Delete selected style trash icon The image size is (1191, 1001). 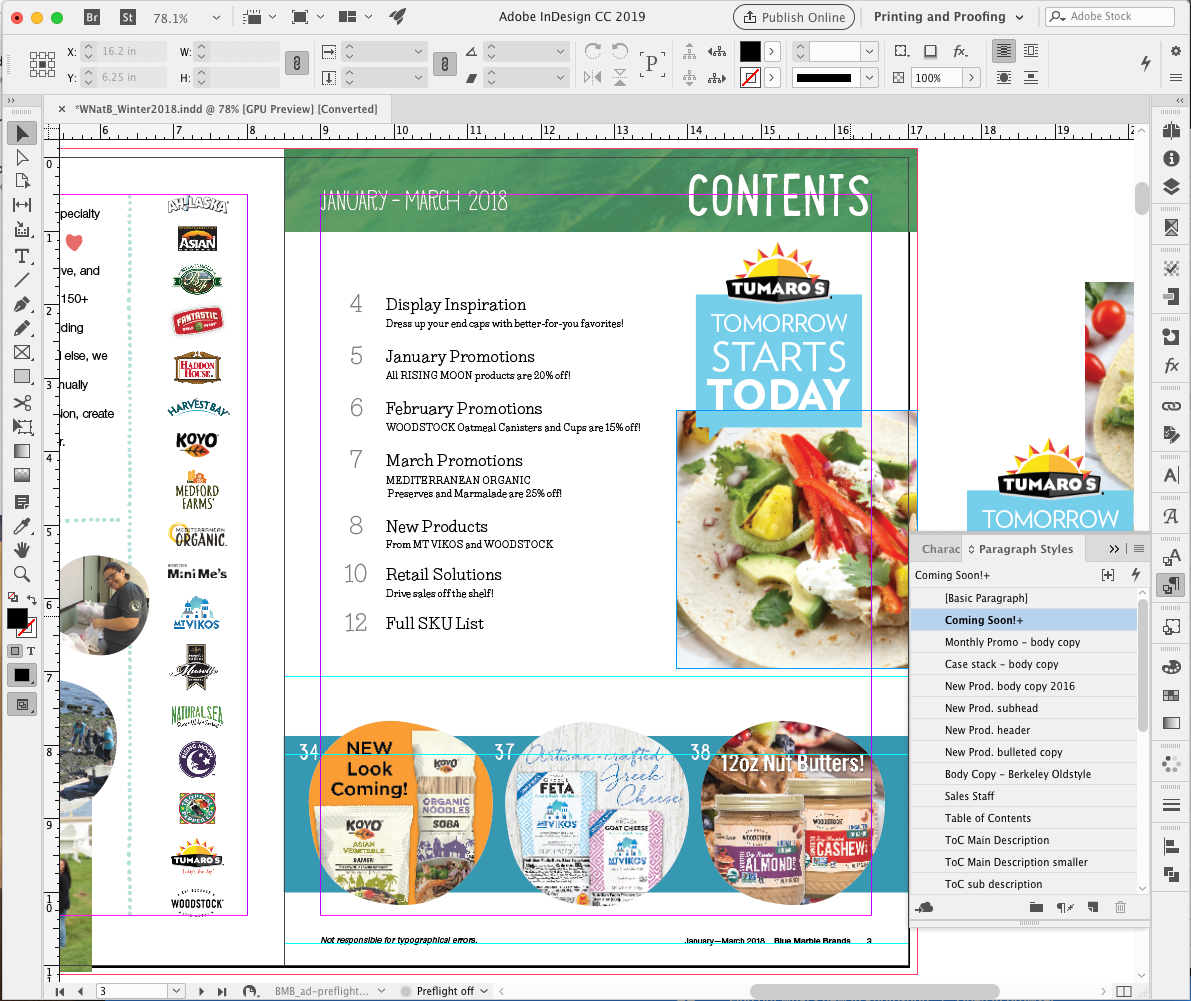[1120, 907]
